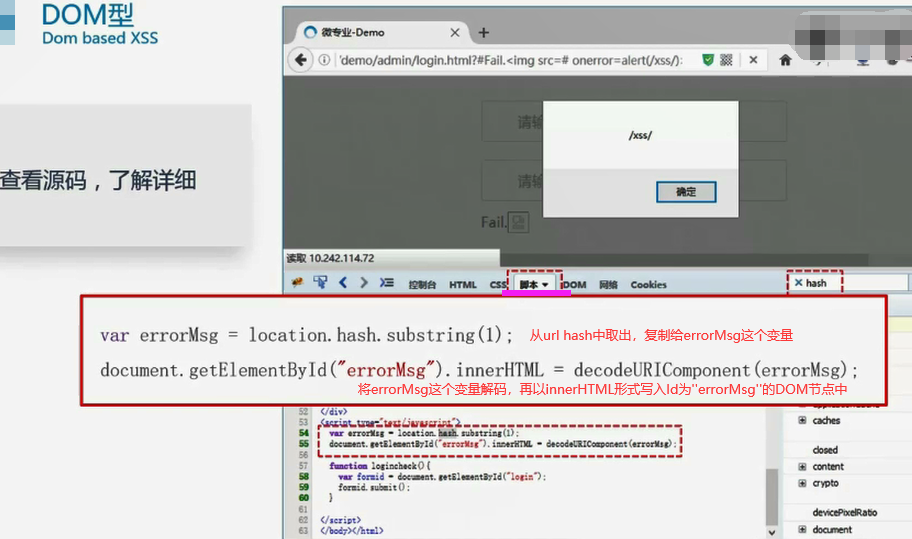
Task: Click the Fail. text on page
Action: pos(493,222)
